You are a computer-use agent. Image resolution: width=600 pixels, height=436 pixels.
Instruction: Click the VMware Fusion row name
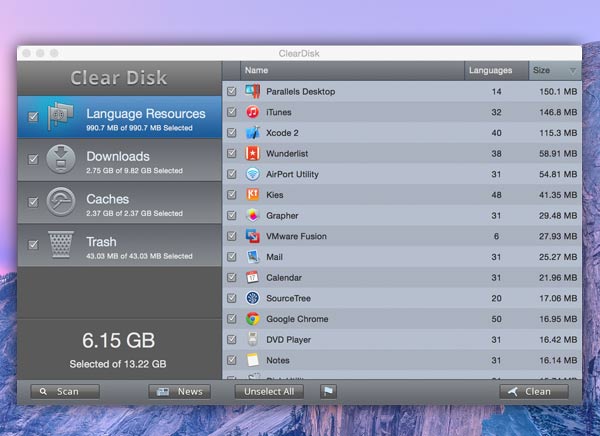click(x=297, y=236)
